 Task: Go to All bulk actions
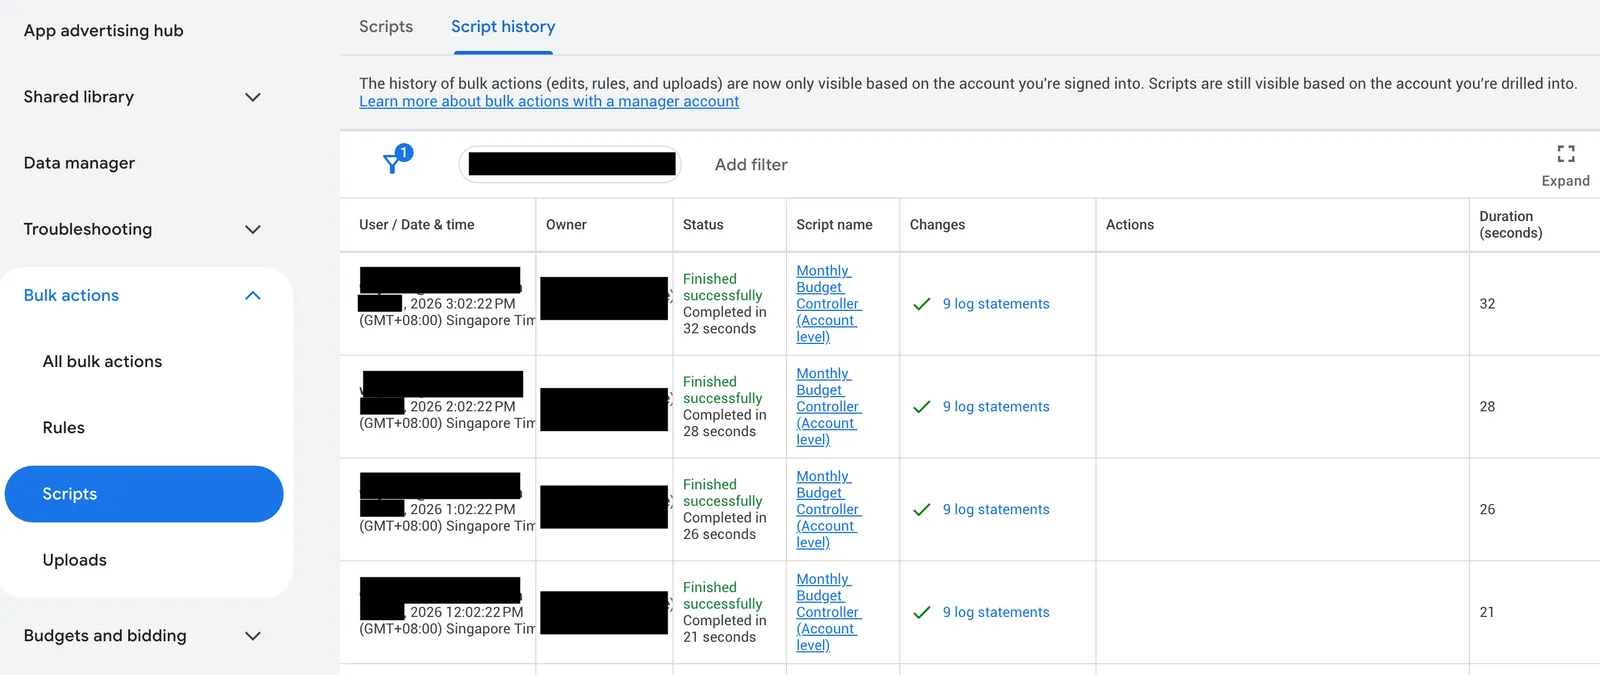click(102, 361)
